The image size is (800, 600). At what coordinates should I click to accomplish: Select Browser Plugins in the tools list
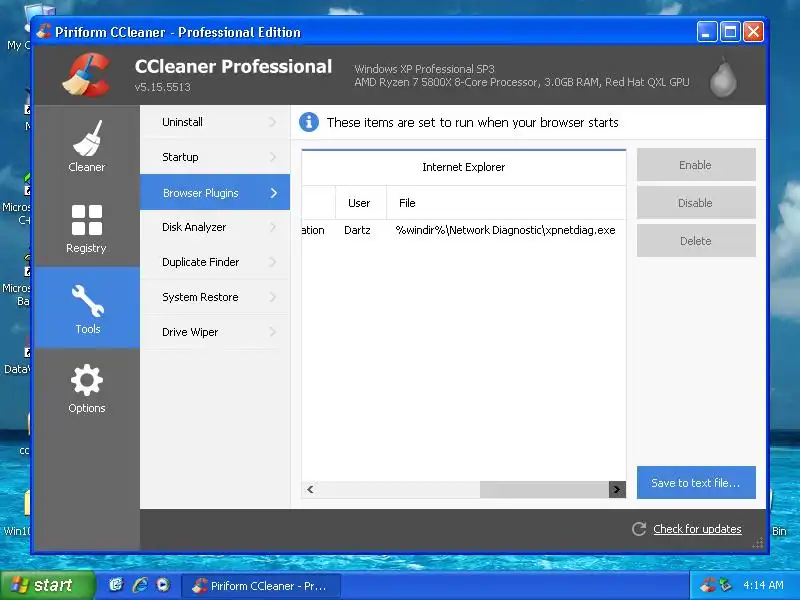[x=215, y=192]
